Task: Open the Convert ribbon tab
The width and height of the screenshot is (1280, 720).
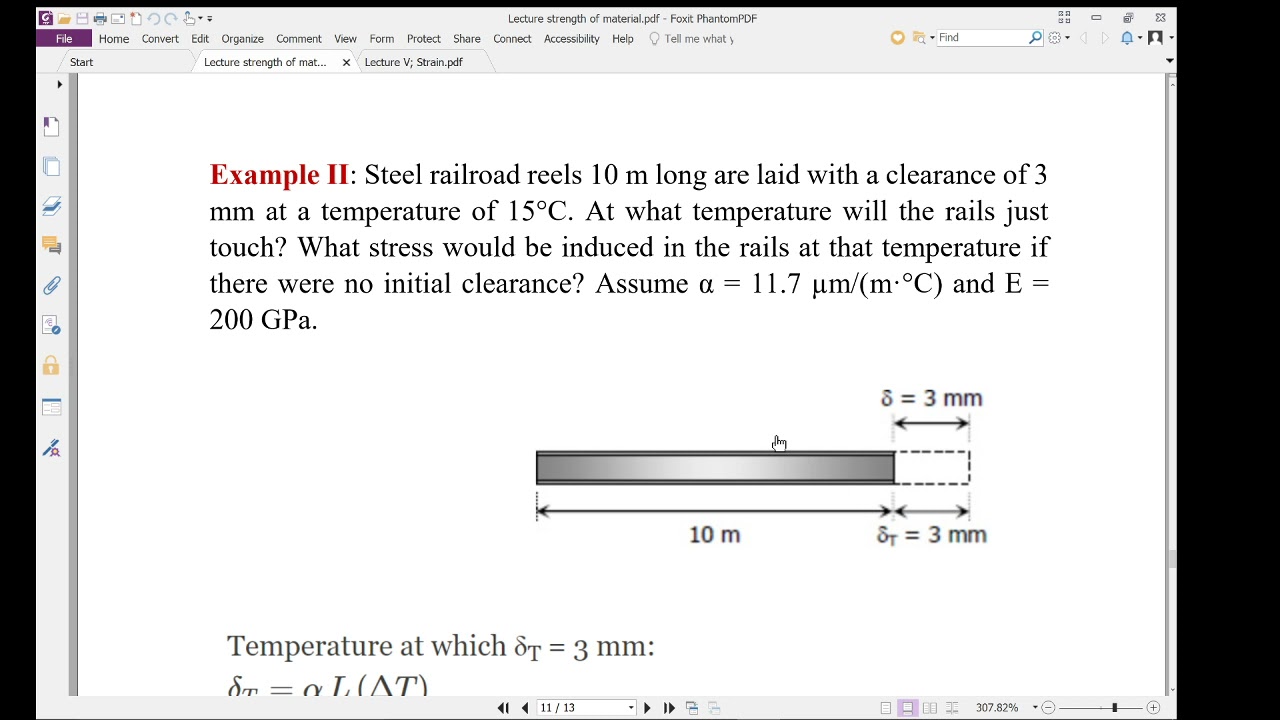Action: point(160,38)
